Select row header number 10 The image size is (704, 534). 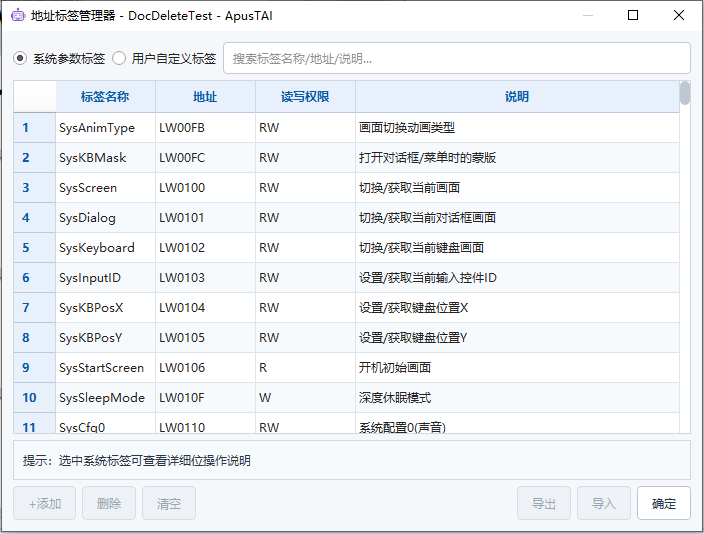point(35,397)
